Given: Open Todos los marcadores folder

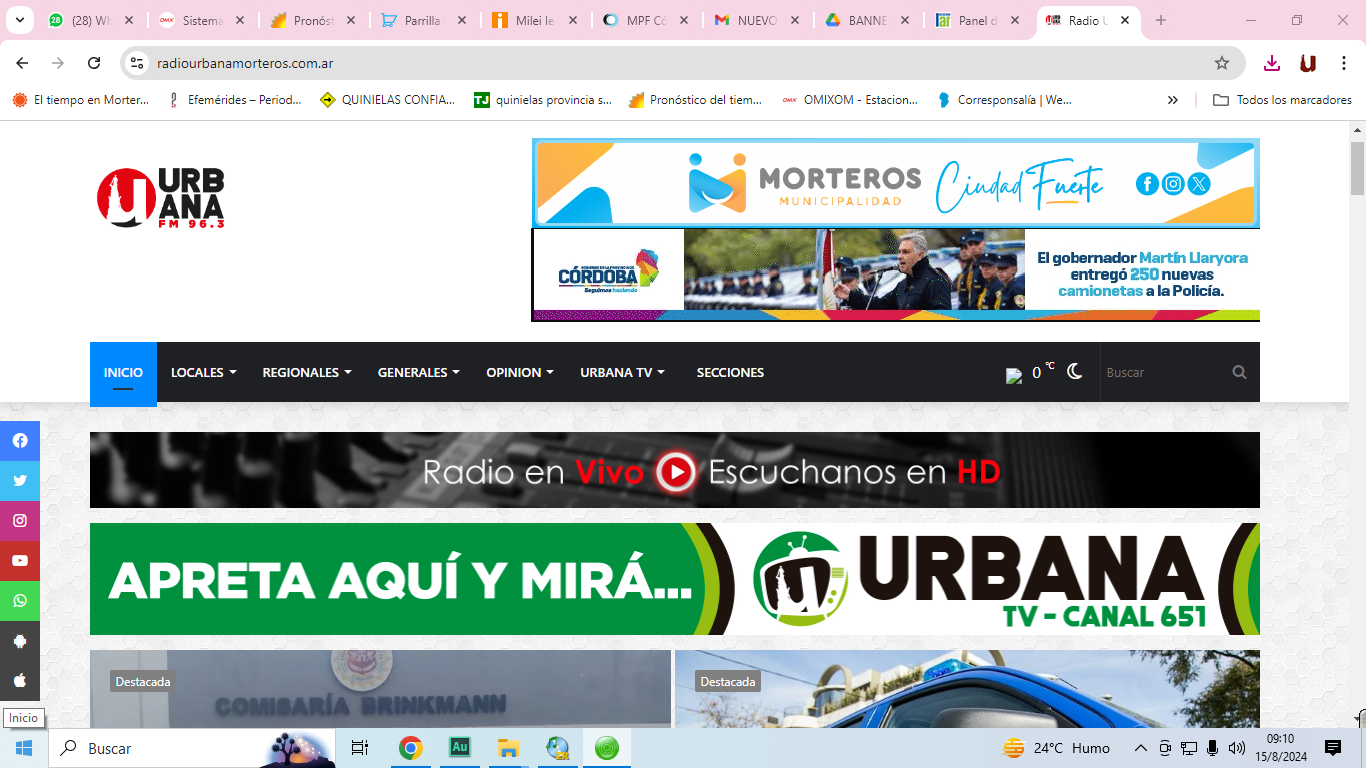Looking at the screenshot, I should (x=1282, y=100).
